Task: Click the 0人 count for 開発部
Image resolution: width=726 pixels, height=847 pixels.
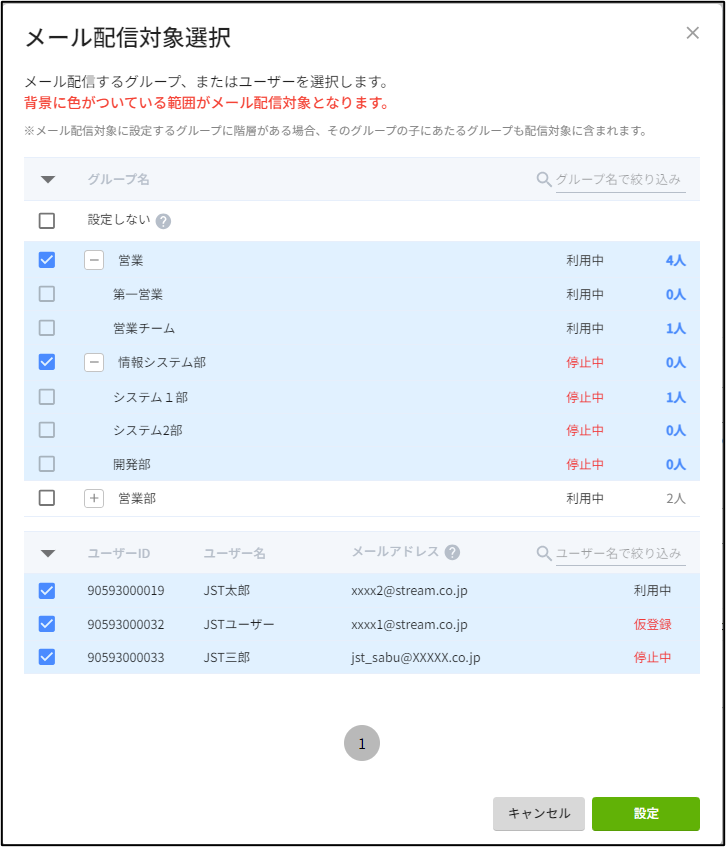Action: point(676,465)
